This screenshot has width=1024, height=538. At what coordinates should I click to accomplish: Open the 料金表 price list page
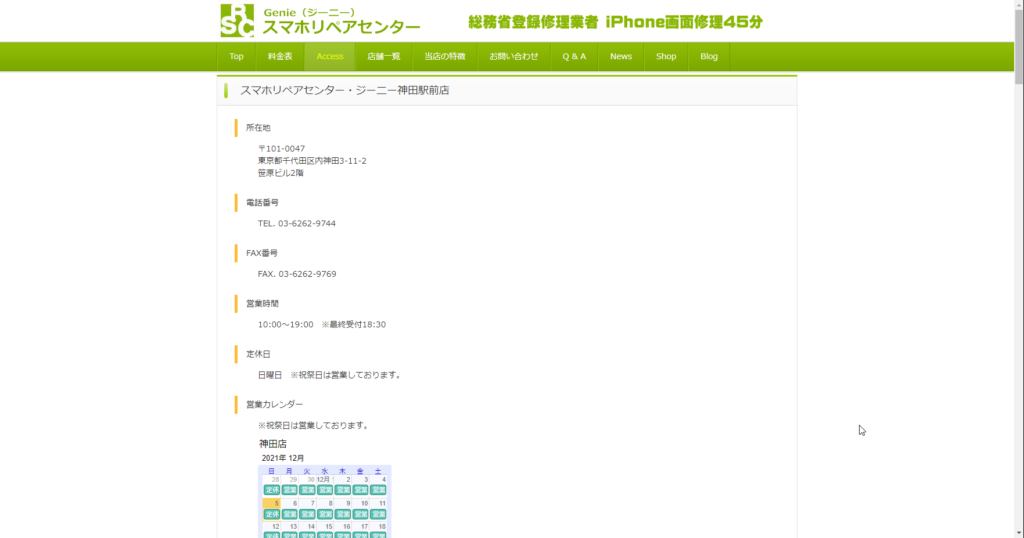[x=280, y=56]
